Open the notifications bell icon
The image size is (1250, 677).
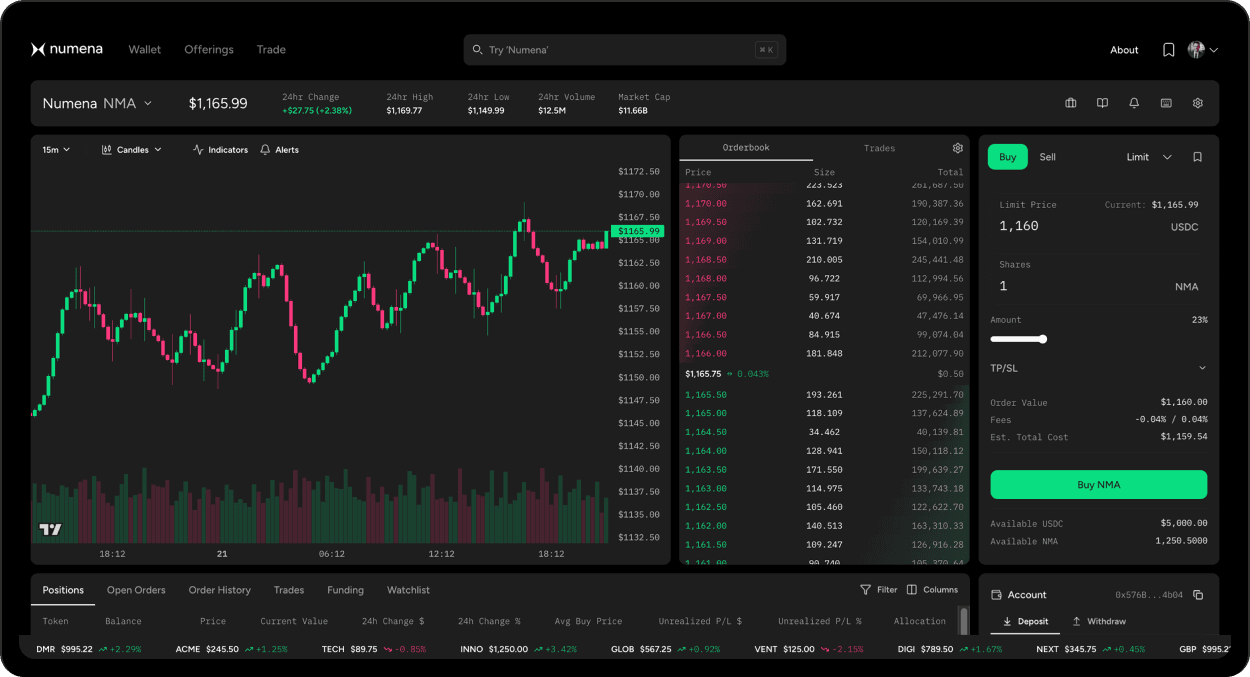1134,103
